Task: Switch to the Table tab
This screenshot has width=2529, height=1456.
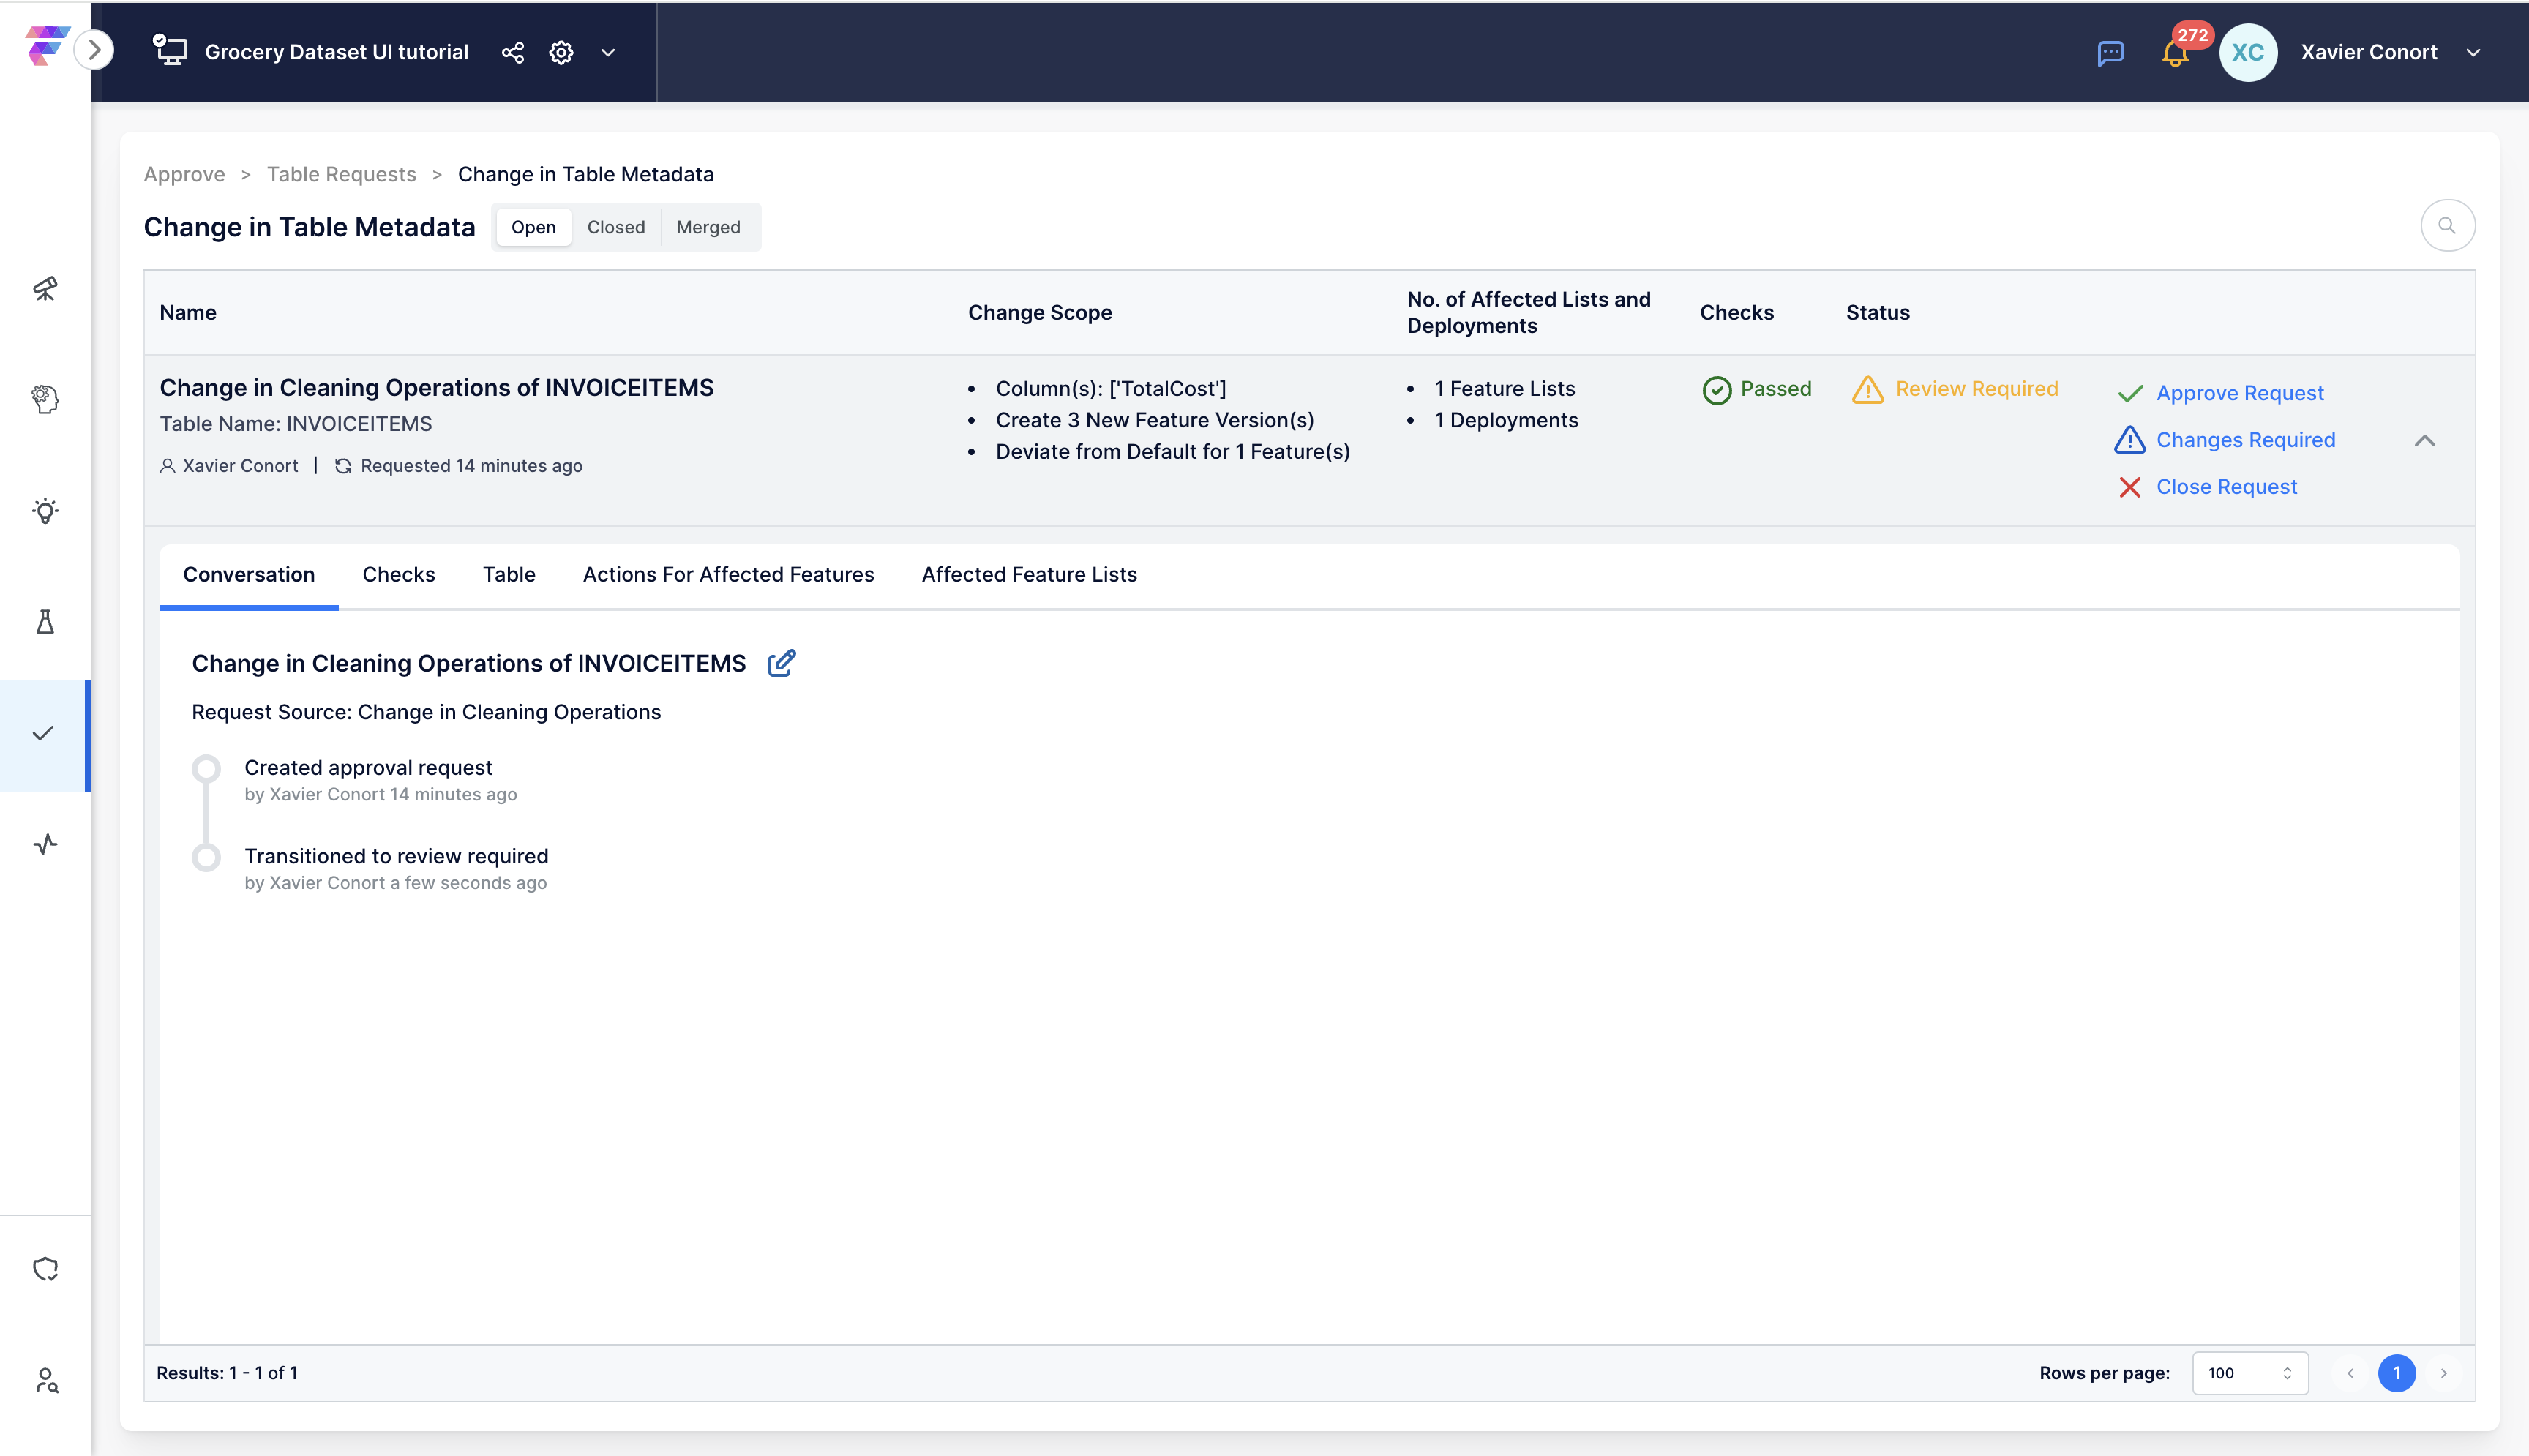Action: (x=509, y=575)
